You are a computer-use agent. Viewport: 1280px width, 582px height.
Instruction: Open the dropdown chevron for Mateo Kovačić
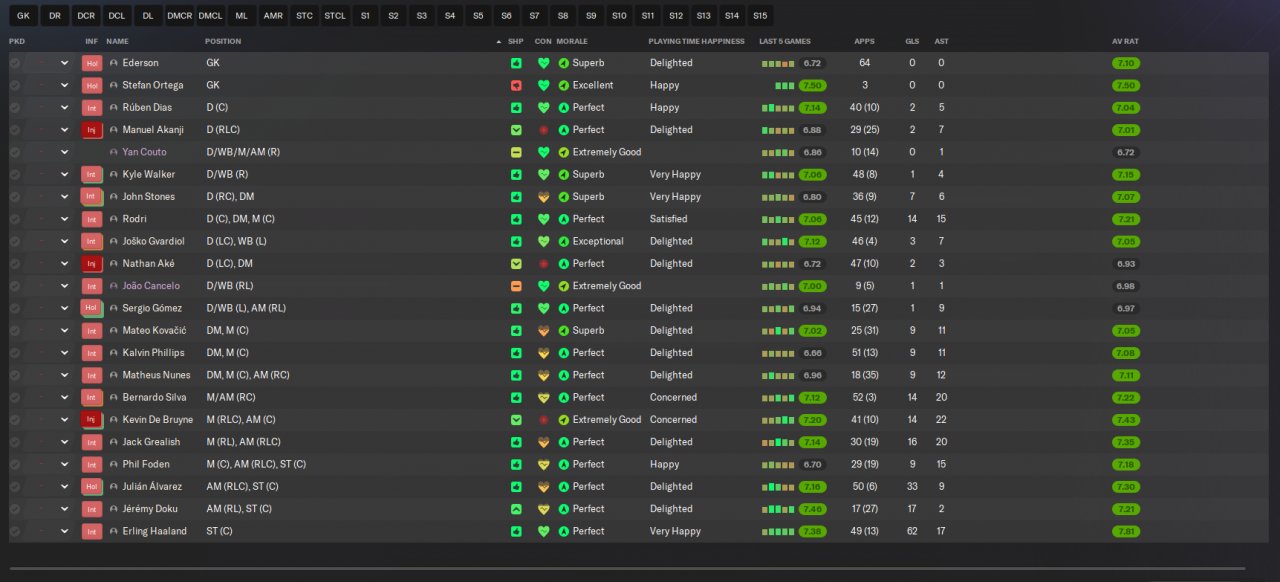(x=65, y=331)
